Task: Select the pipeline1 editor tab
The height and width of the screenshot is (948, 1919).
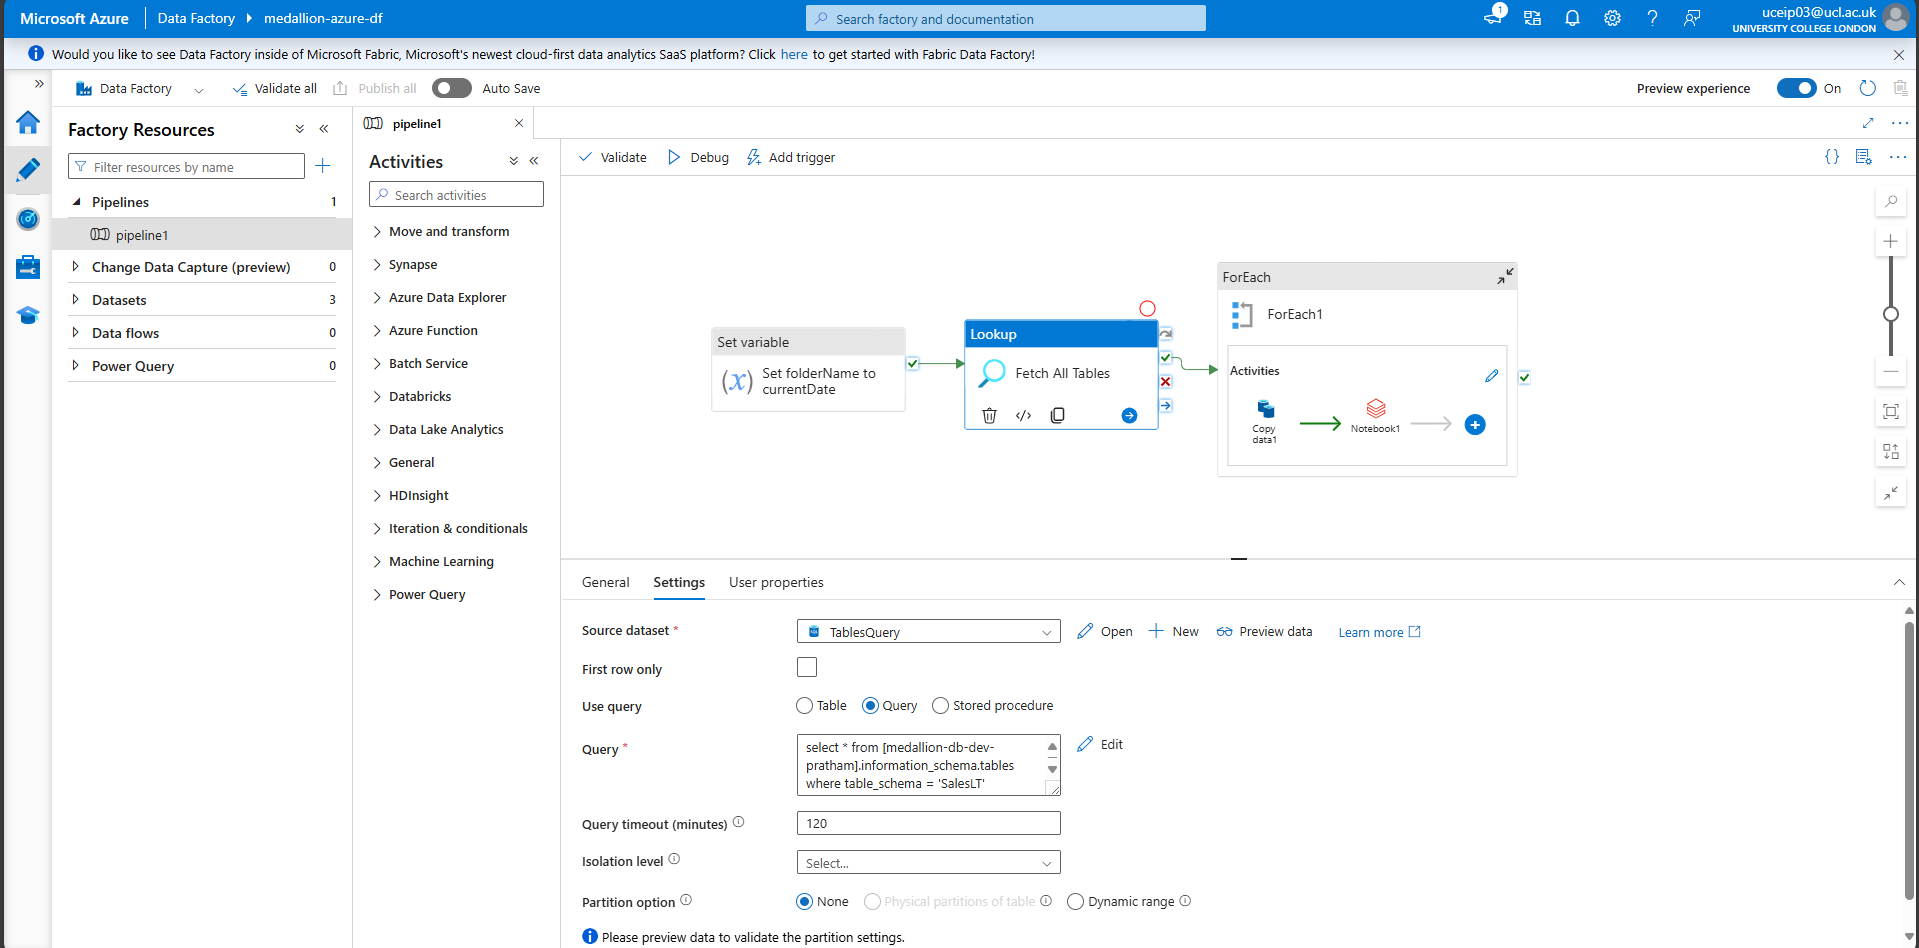Action: click(417, 124)
